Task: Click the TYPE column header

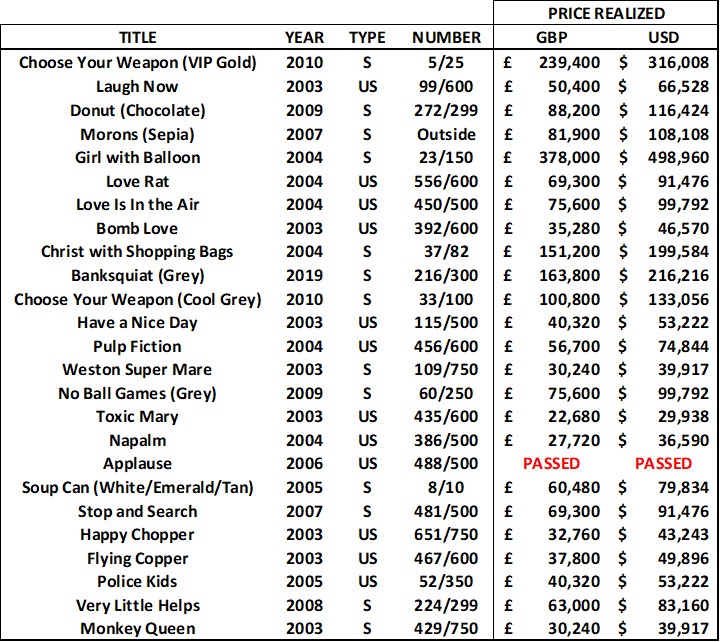Action: (367, 38)
